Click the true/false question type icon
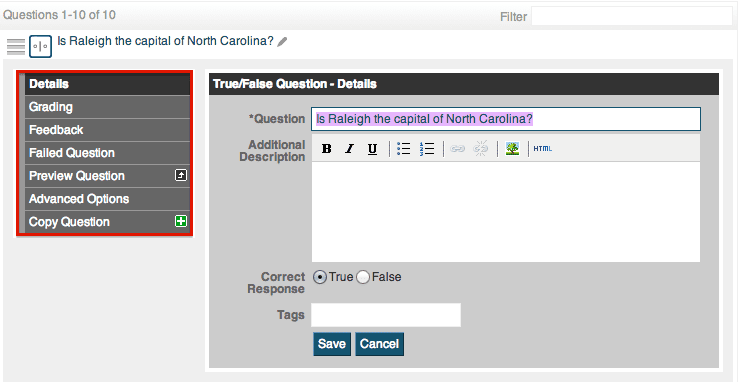The width and height of the screenshot is (743, 382). [40, 46]
